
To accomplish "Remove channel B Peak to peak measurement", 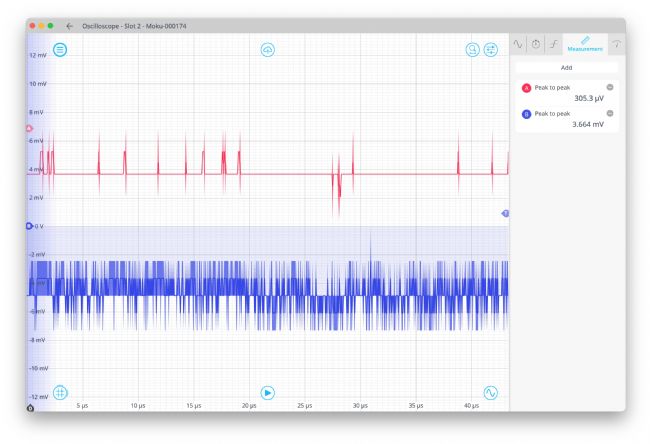I will pyautogui.click(x=610, y=113).
